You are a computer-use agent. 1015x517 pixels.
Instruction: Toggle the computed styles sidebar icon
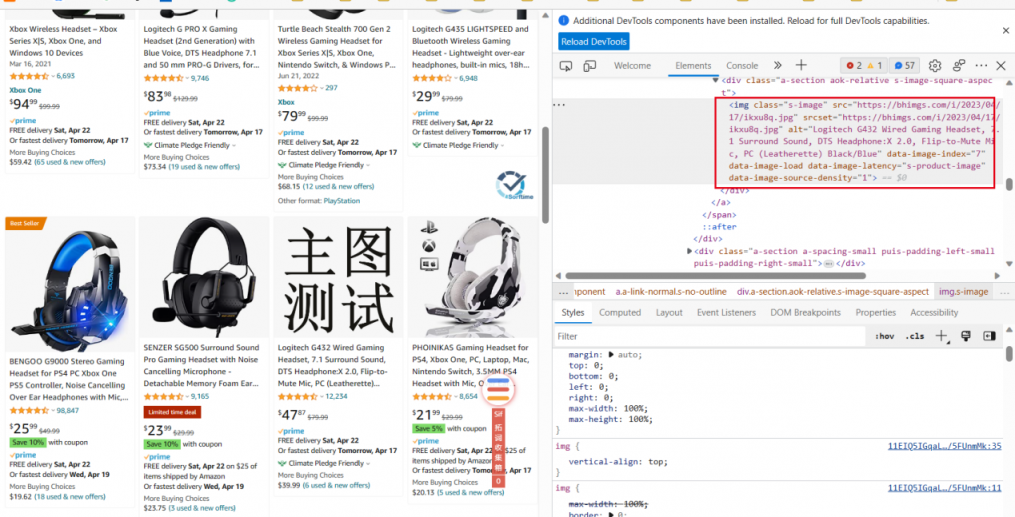coord(988,335)
